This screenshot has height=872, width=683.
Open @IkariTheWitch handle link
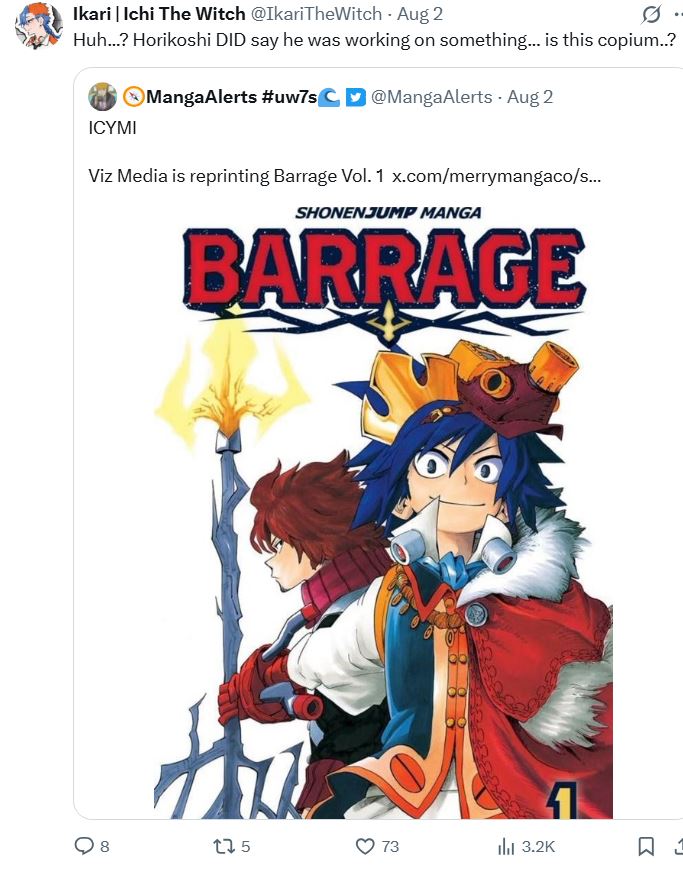316,14
